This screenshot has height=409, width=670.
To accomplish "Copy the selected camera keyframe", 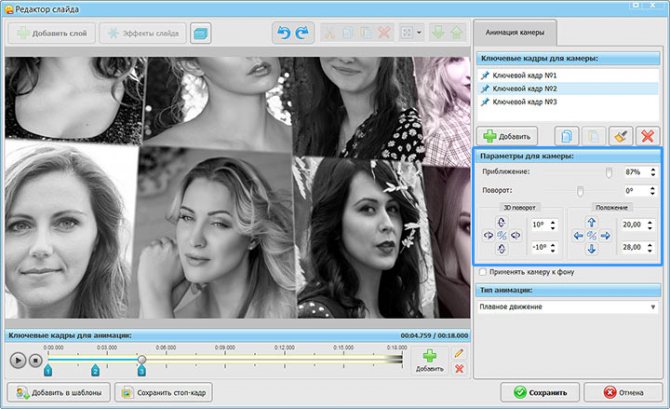I will [x=565, y=135].
